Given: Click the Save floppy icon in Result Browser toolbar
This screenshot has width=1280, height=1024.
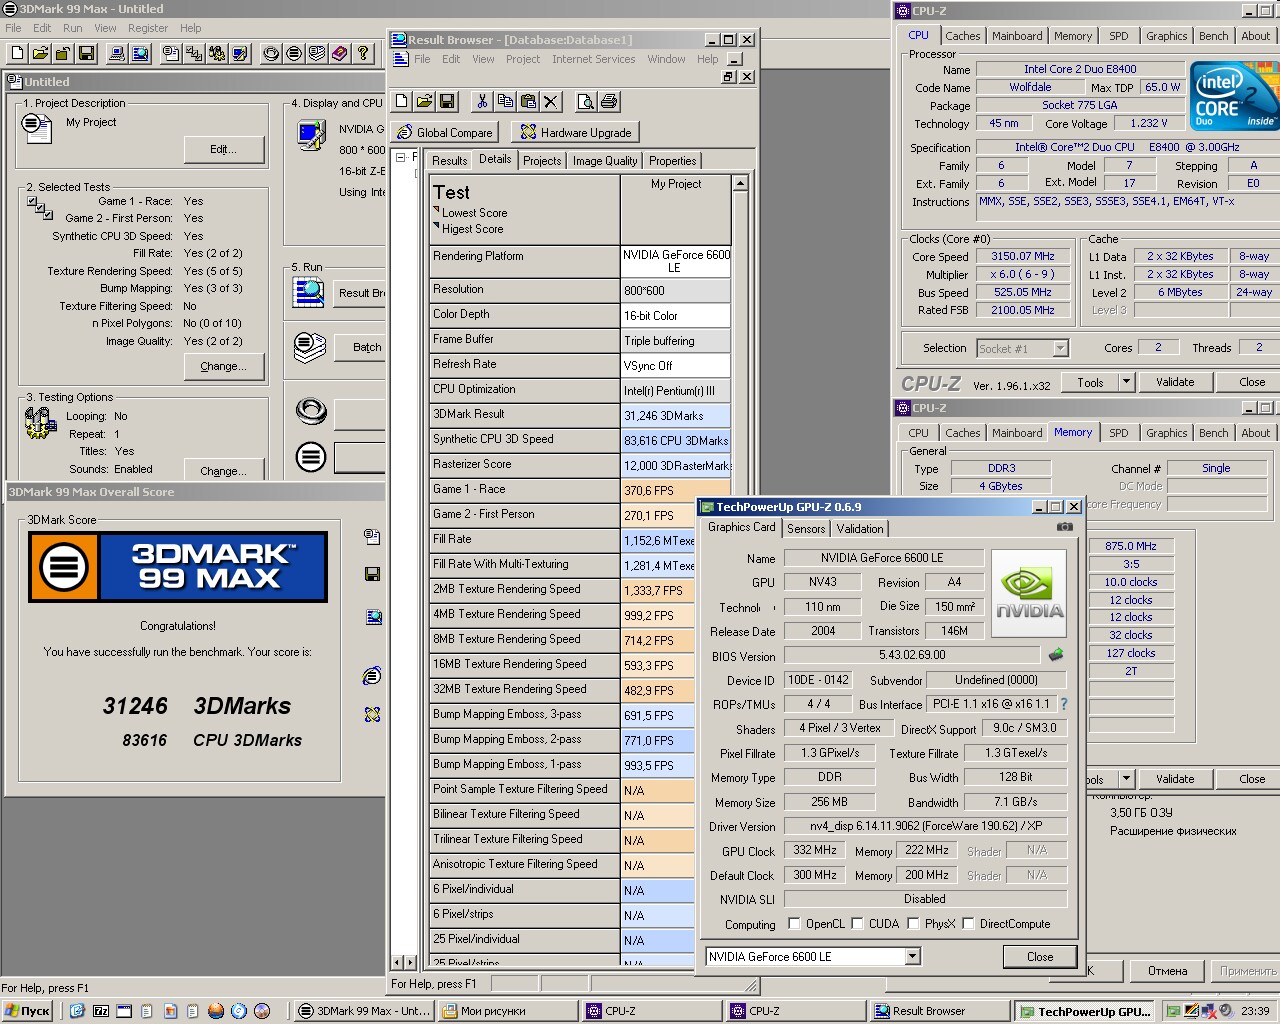Looking at the screenshot, I should tap(447, 101).
